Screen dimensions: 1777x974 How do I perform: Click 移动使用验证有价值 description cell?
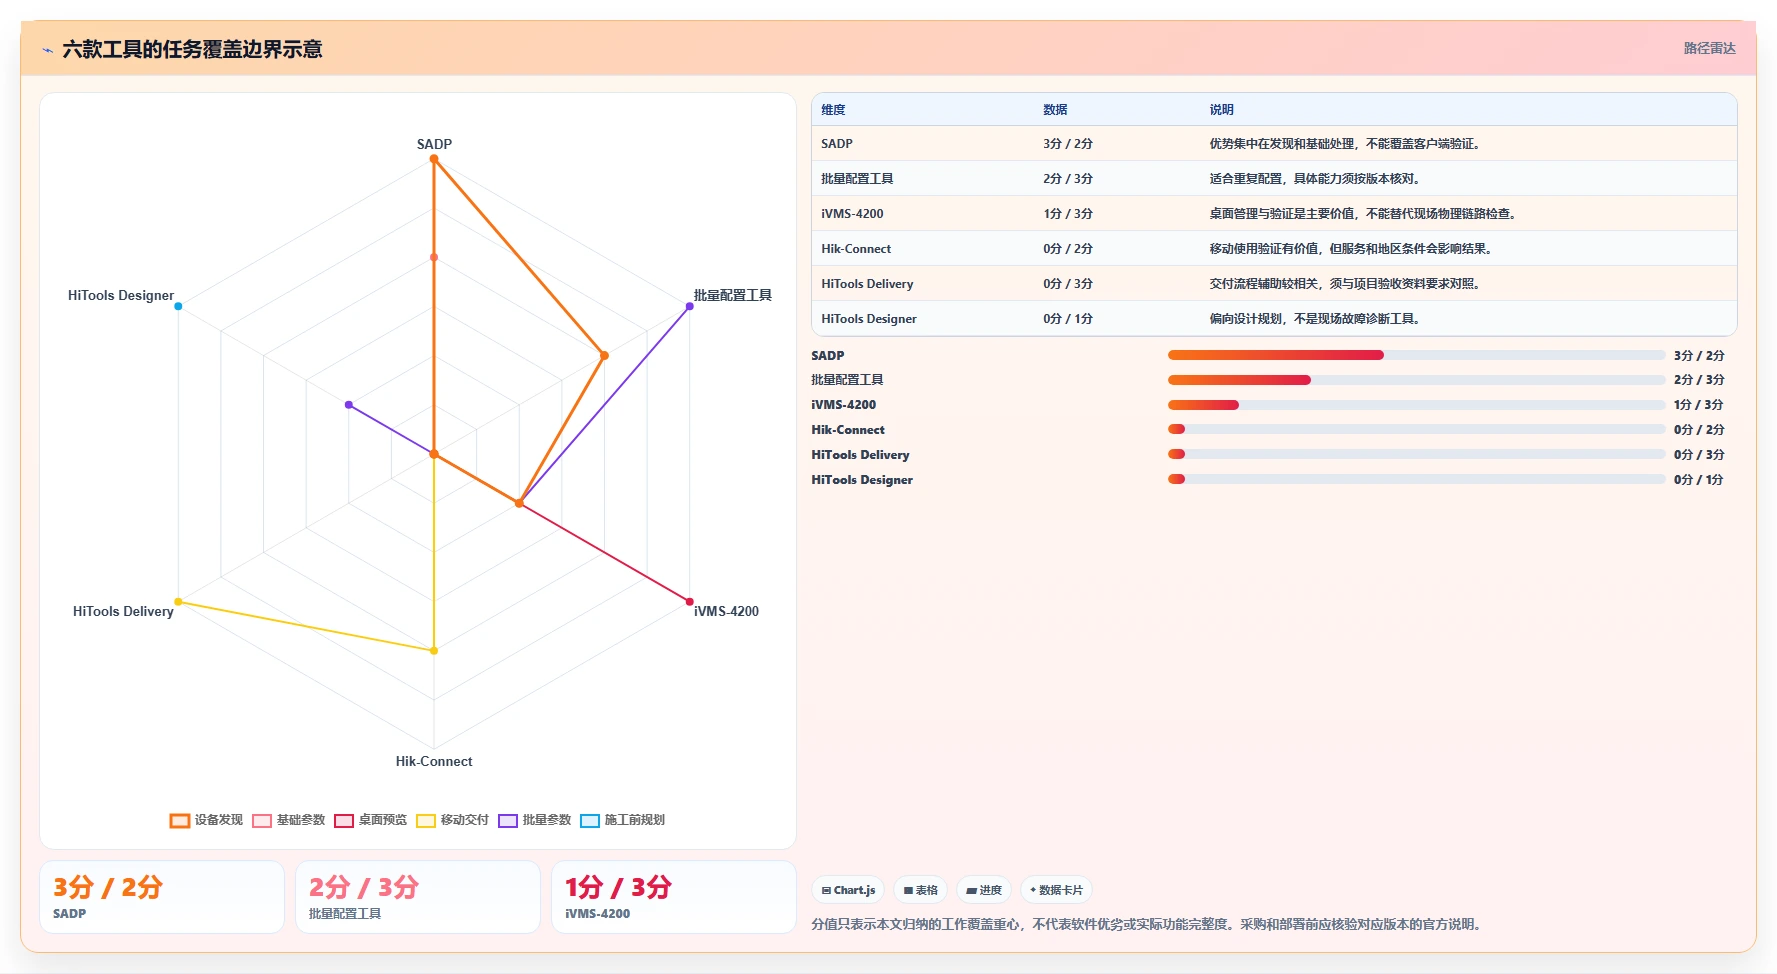click(1351, 249)
